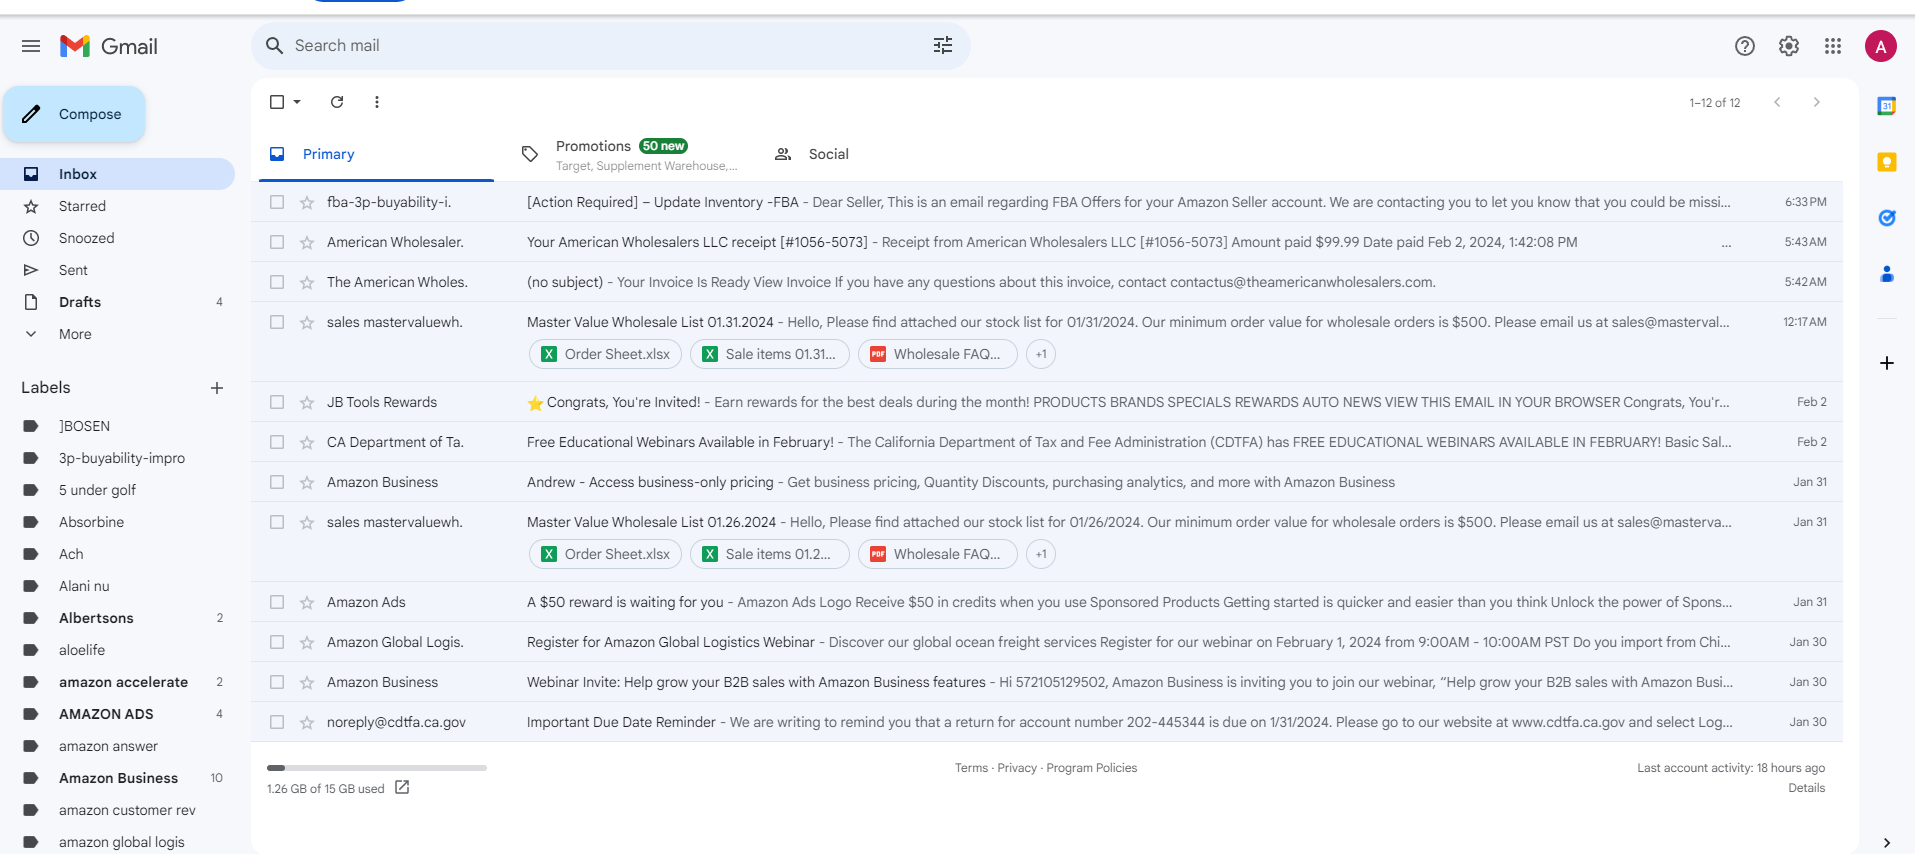This screenshot has width=1915, height=854.
Task: Open Google Tasks side panel icon
Action: [x=1887, y=218]
